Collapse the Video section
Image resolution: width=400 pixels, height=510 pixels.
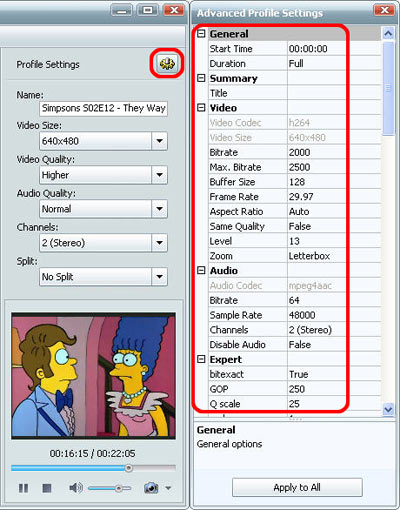point(201,108)
